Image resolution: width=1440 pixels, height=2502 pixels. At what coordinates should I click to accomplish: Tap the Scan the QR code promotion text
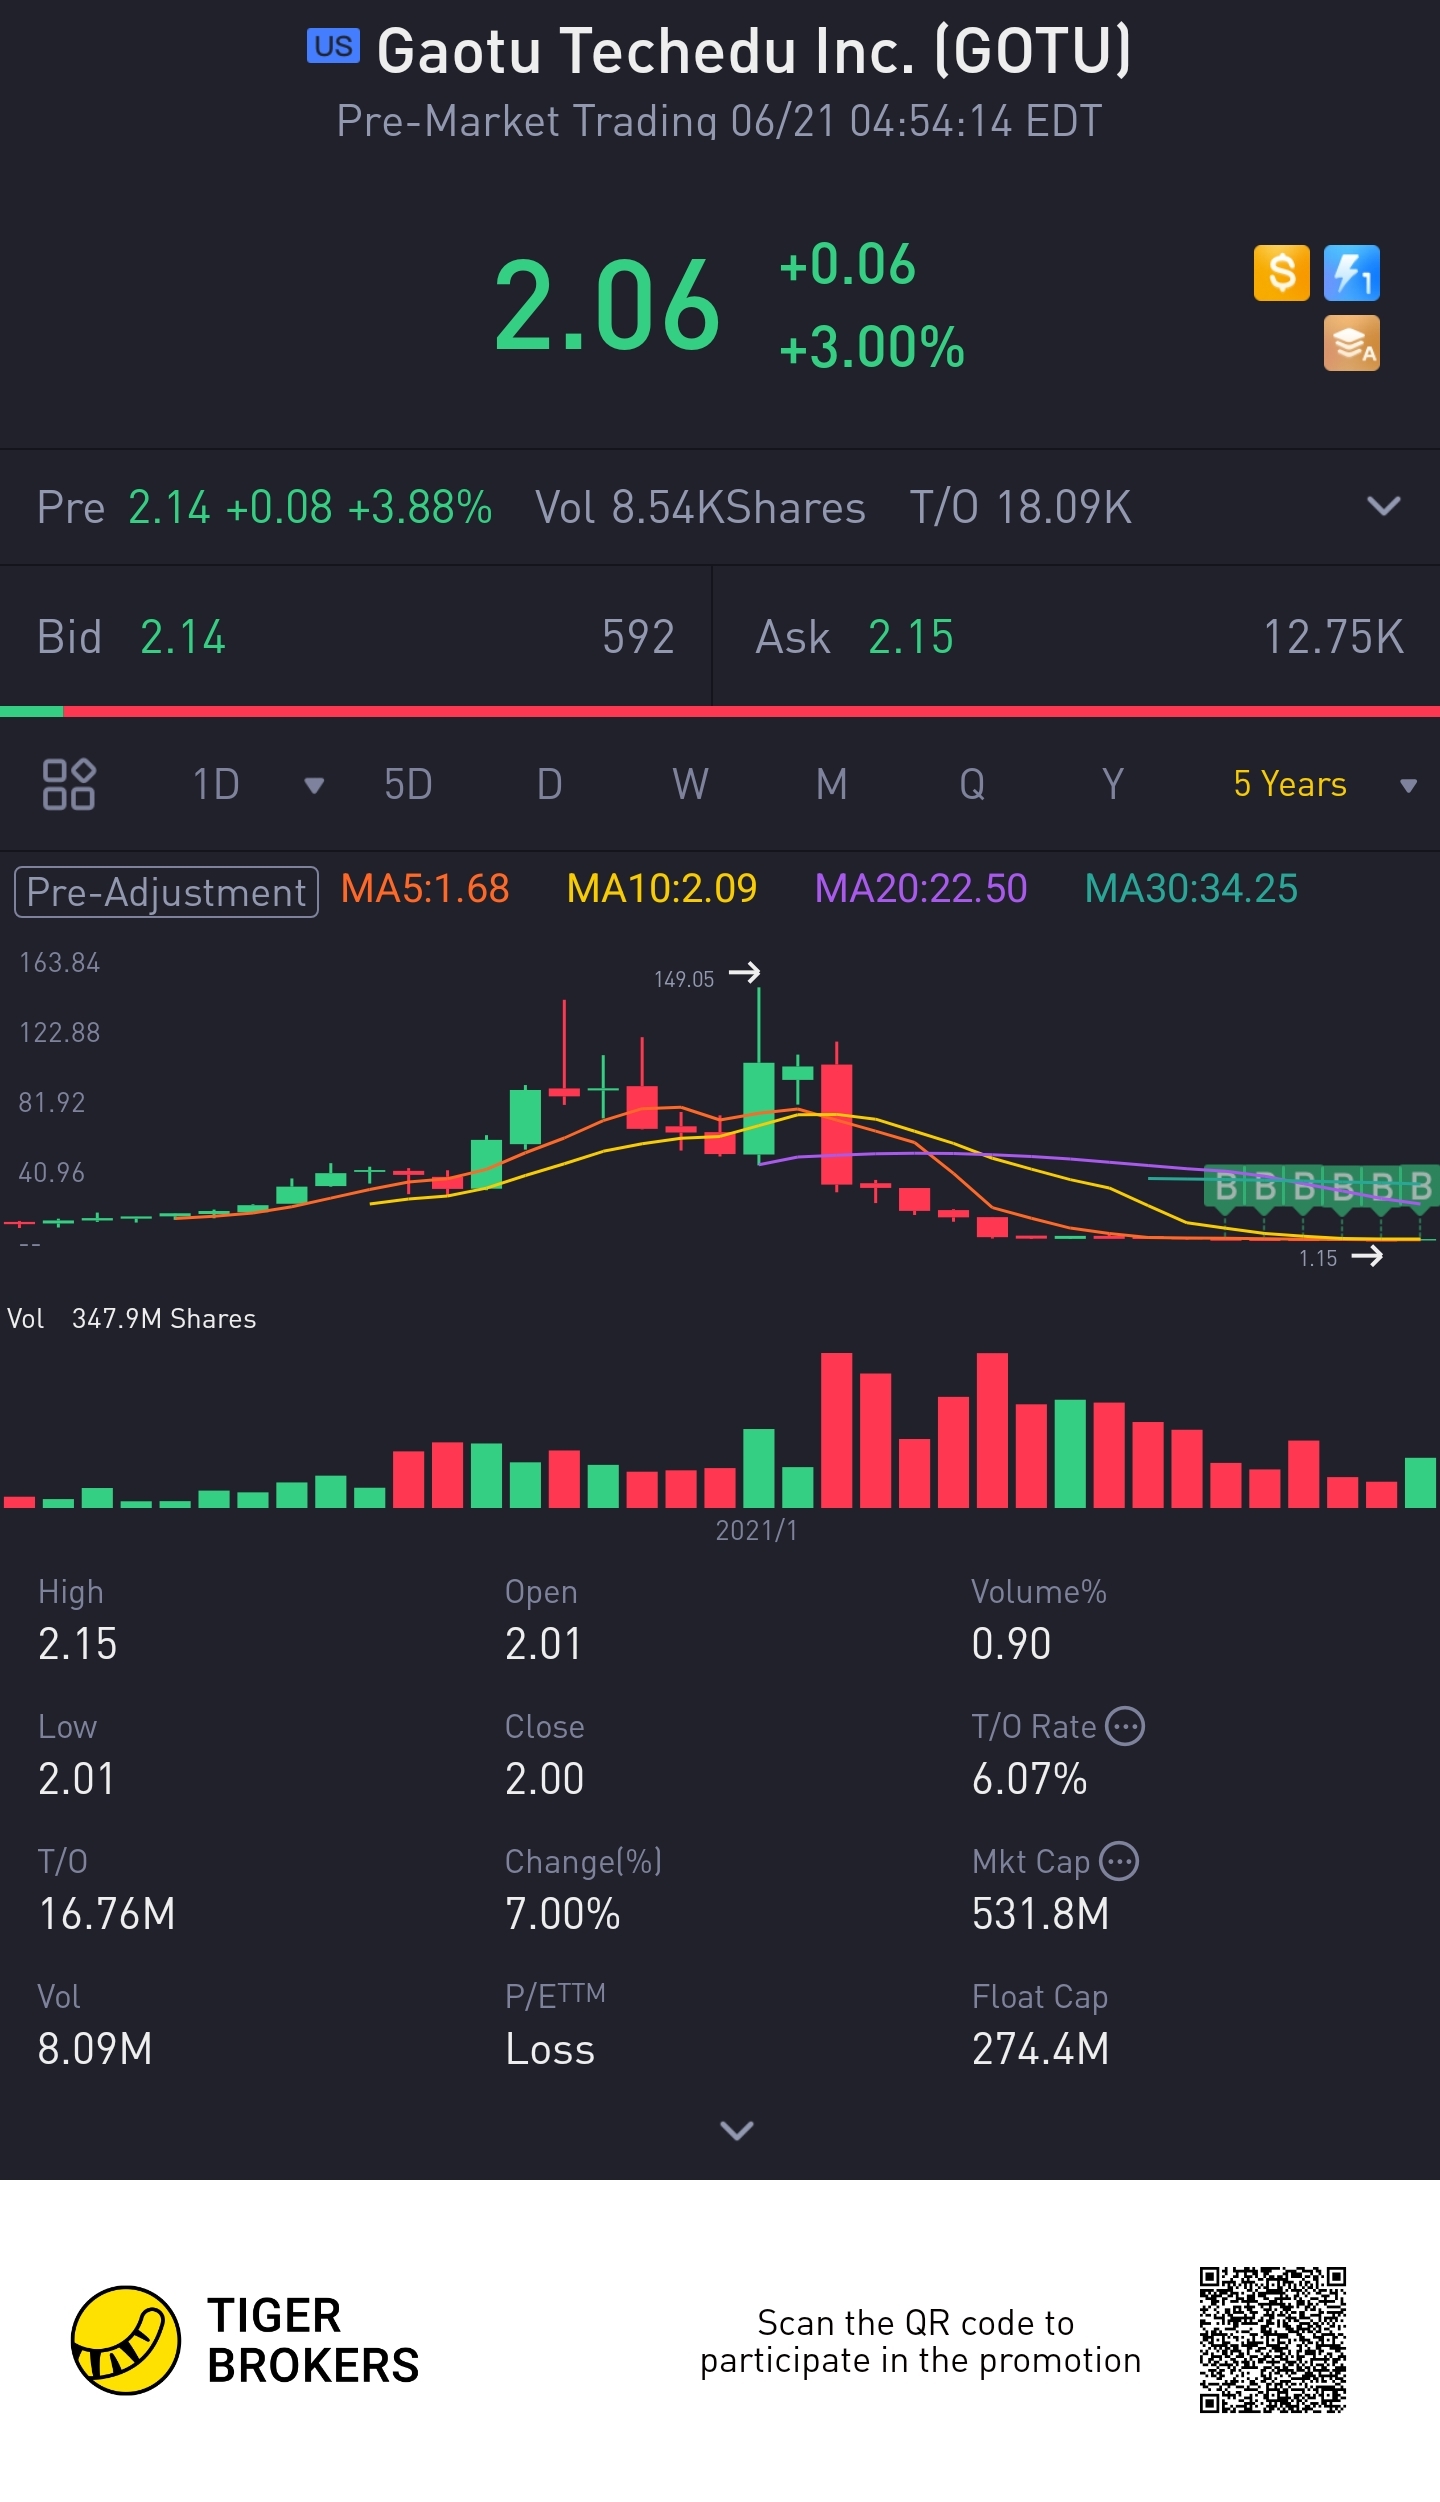[920, 2341]
